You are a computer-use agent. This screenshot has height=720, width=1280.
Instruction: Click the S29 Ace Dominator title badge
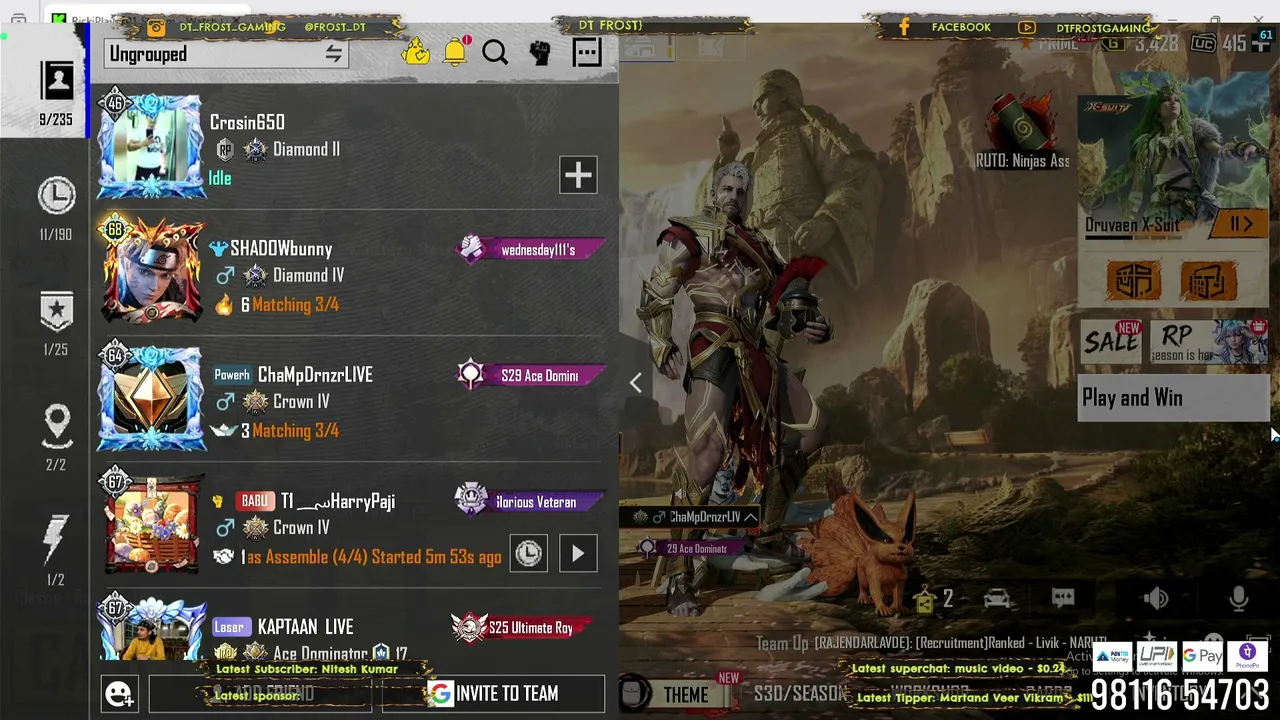click(x=532, y=376)
